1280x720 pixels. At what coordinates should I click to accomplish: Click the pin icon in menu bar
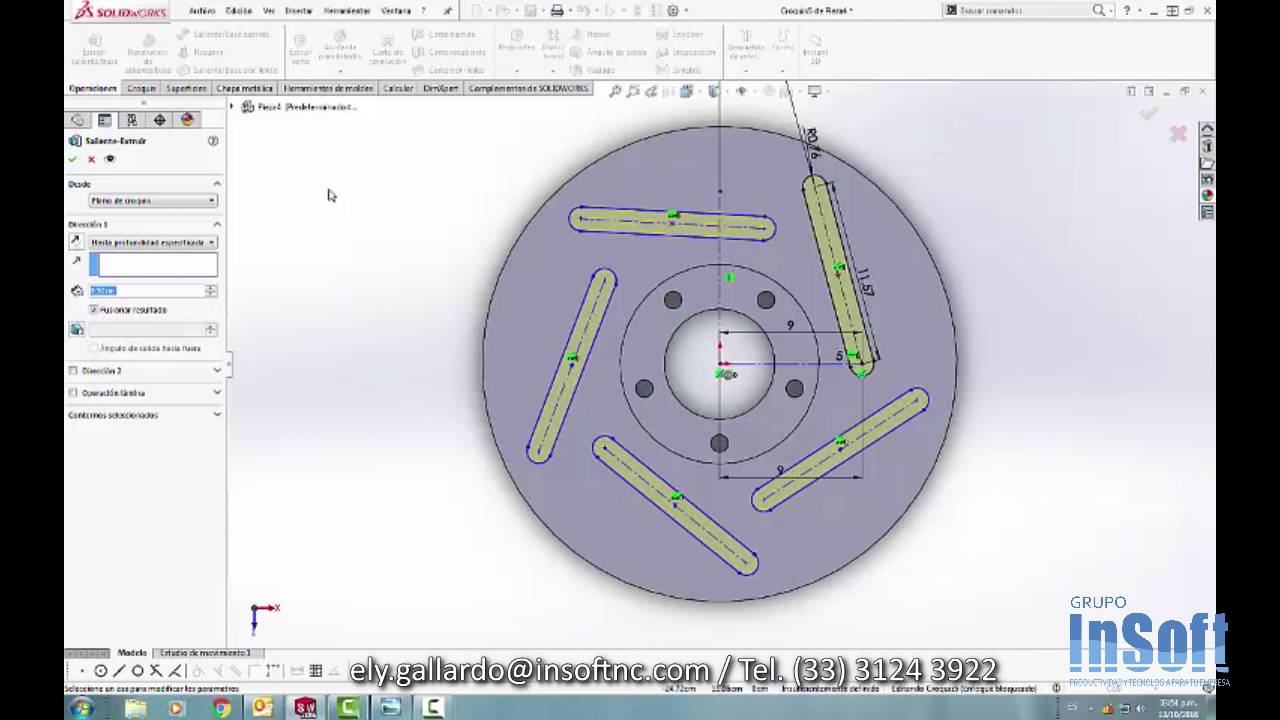(447, 11)
